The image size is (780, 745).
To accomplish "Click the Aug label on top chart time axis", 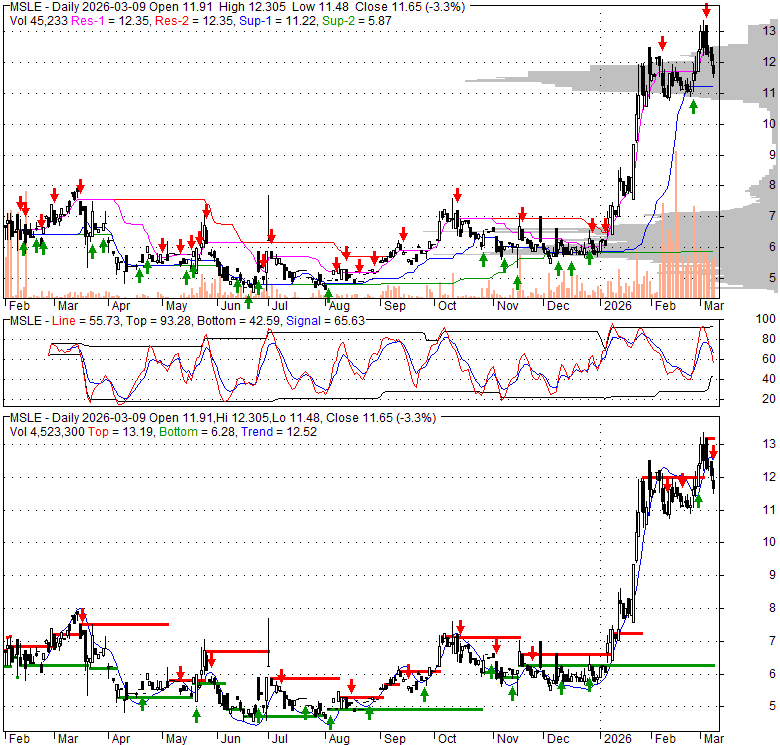I will pos(339,306).
